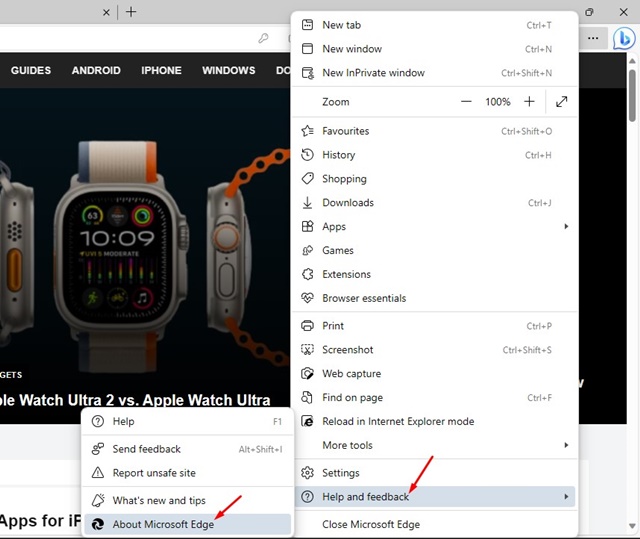Open the WINDOWS navigation link
This screenshot has height=539, width=640.
coord(229,71)
